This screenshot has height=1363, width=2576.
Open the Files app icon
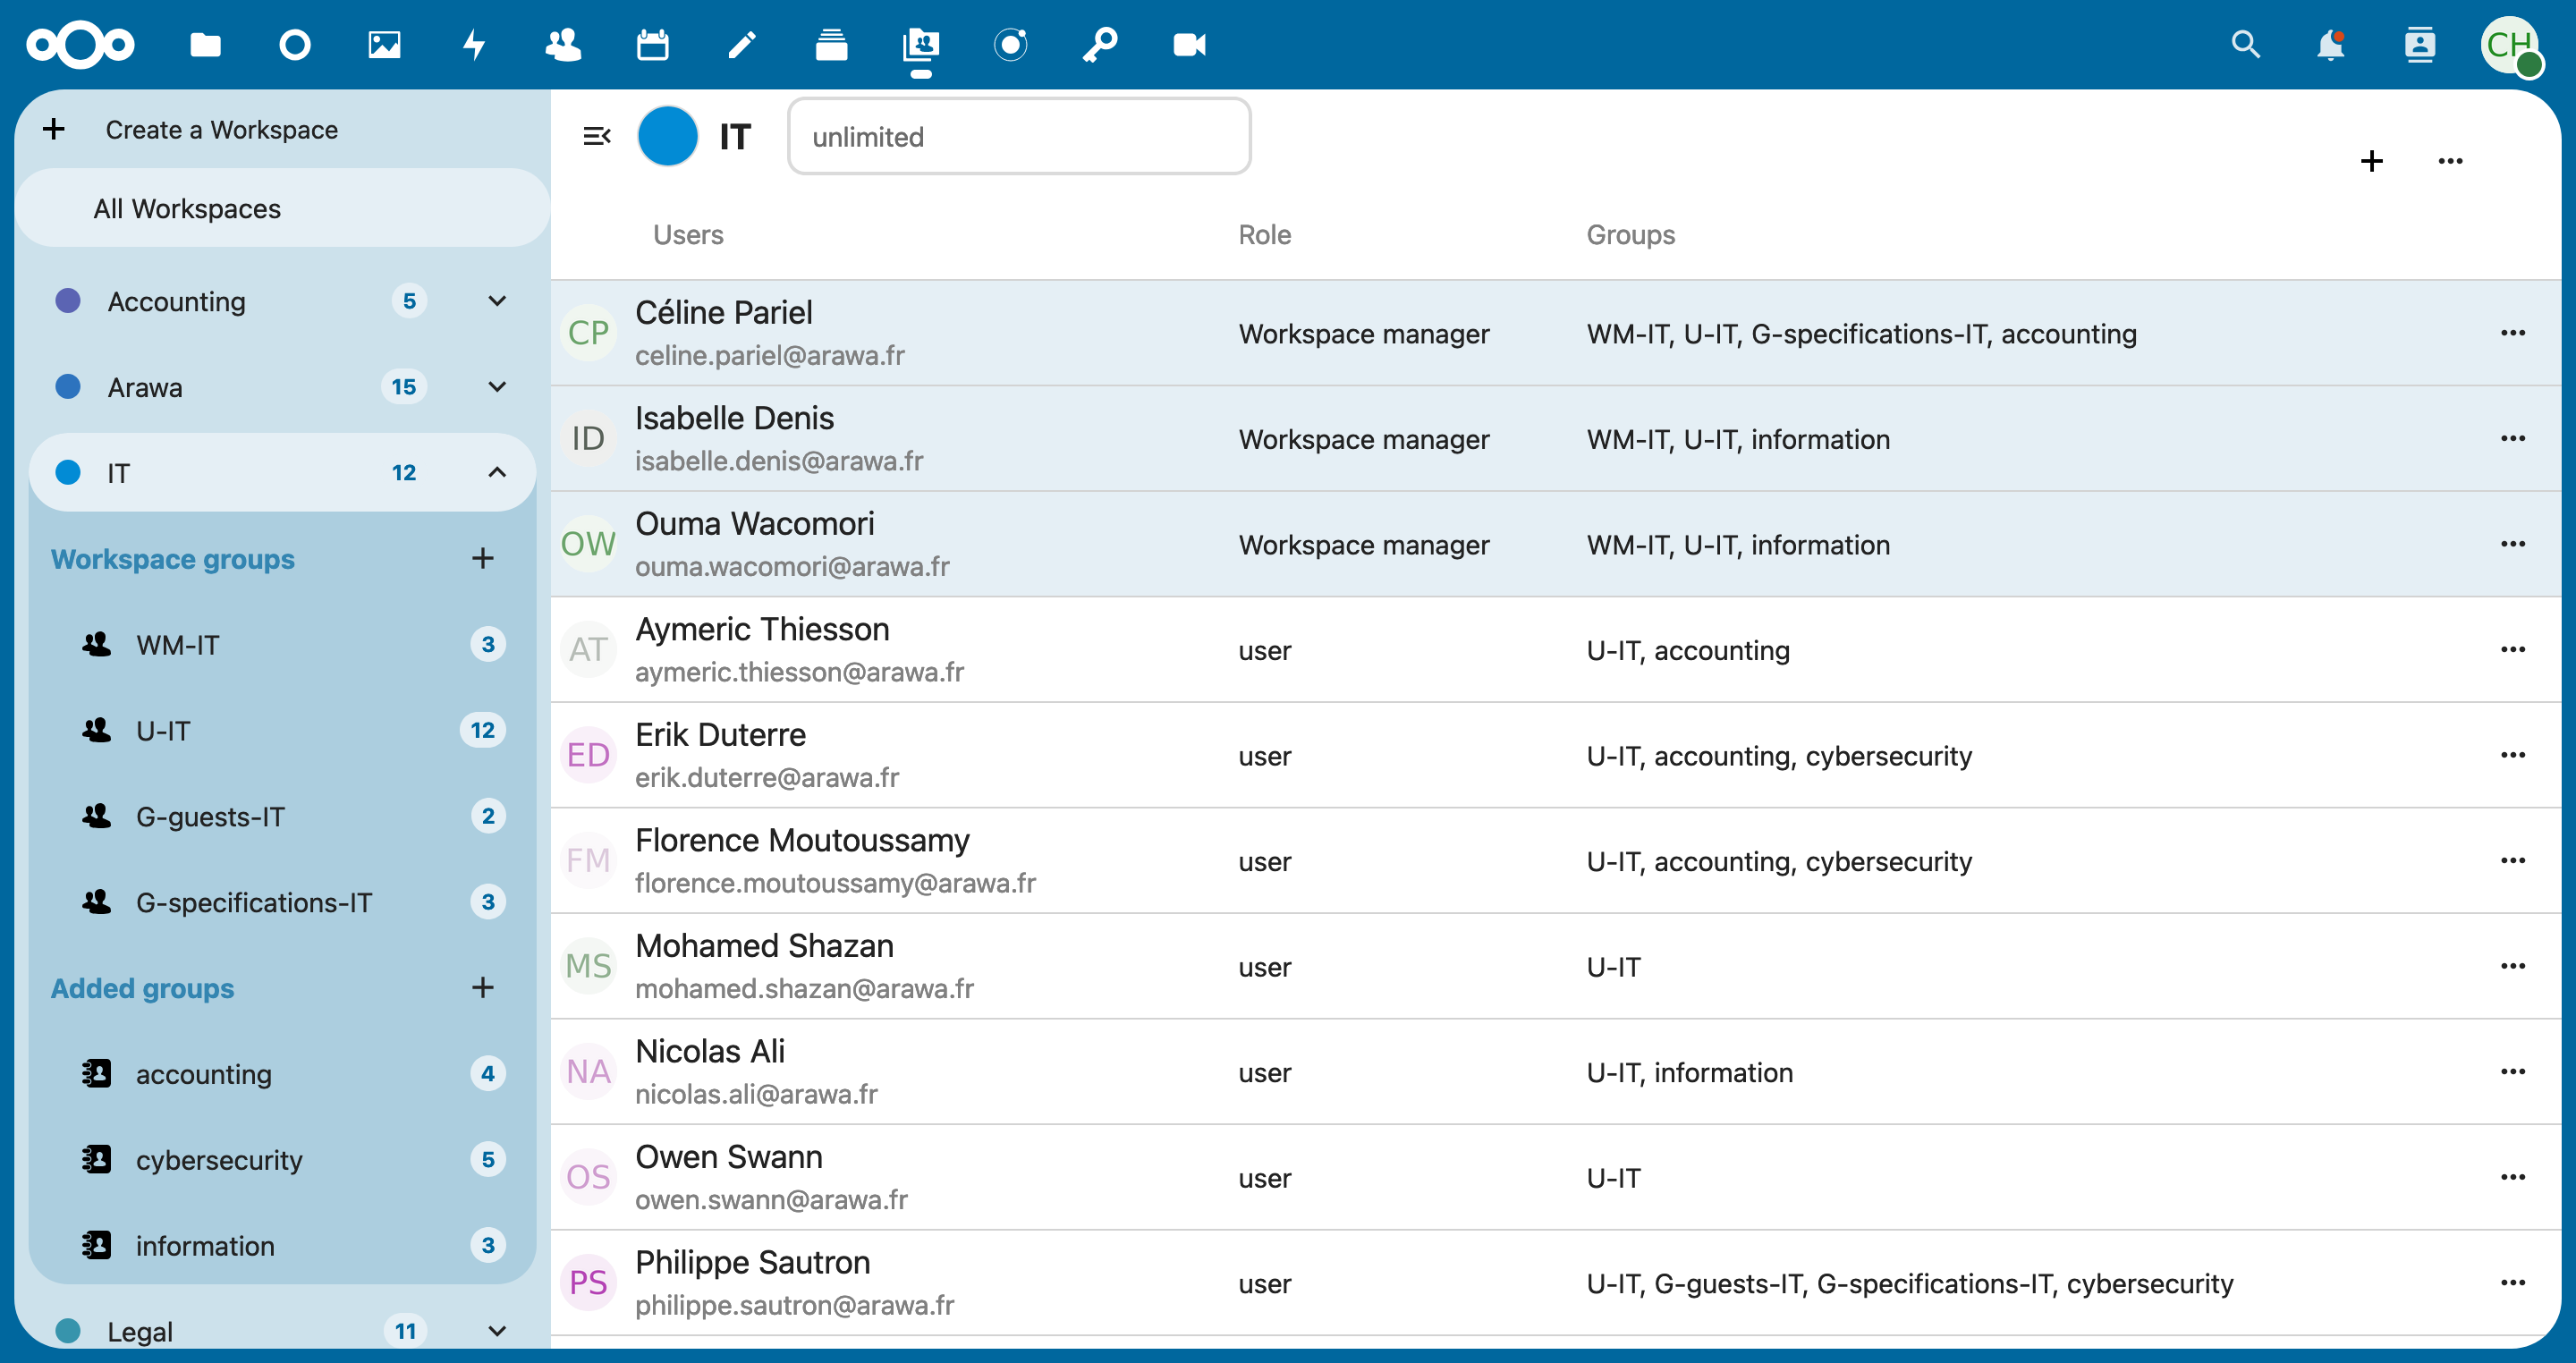click(x=205, y=45)
